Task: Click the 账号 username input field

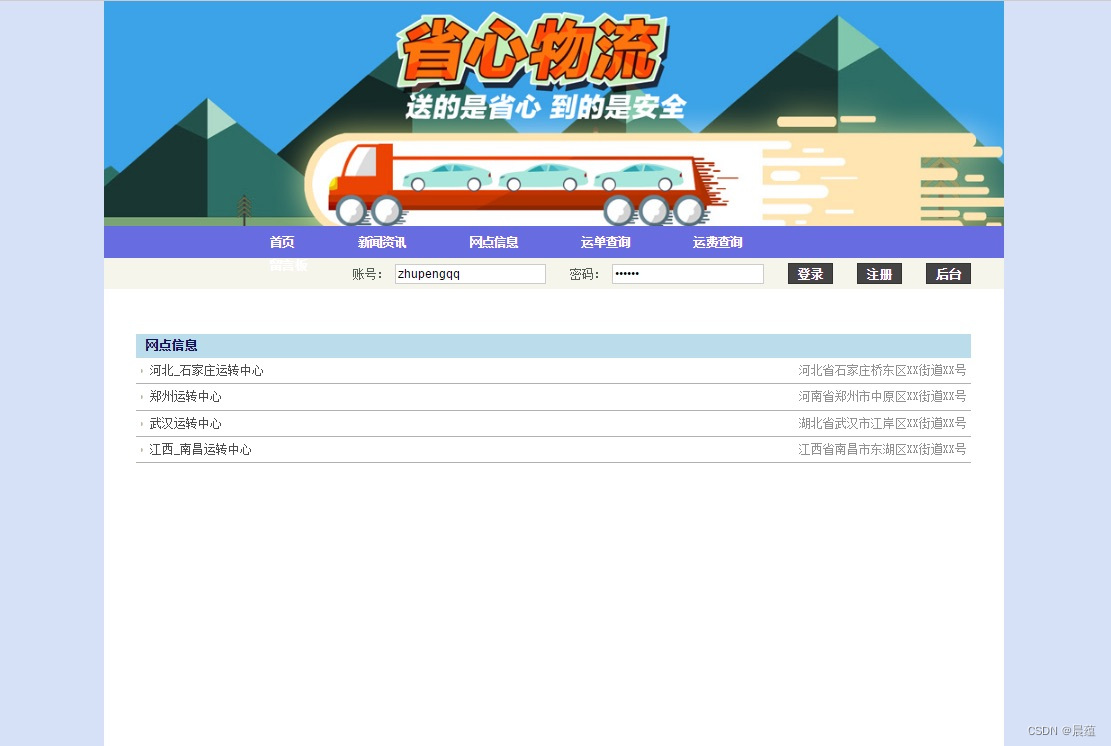Action: (x=470, y=273)
